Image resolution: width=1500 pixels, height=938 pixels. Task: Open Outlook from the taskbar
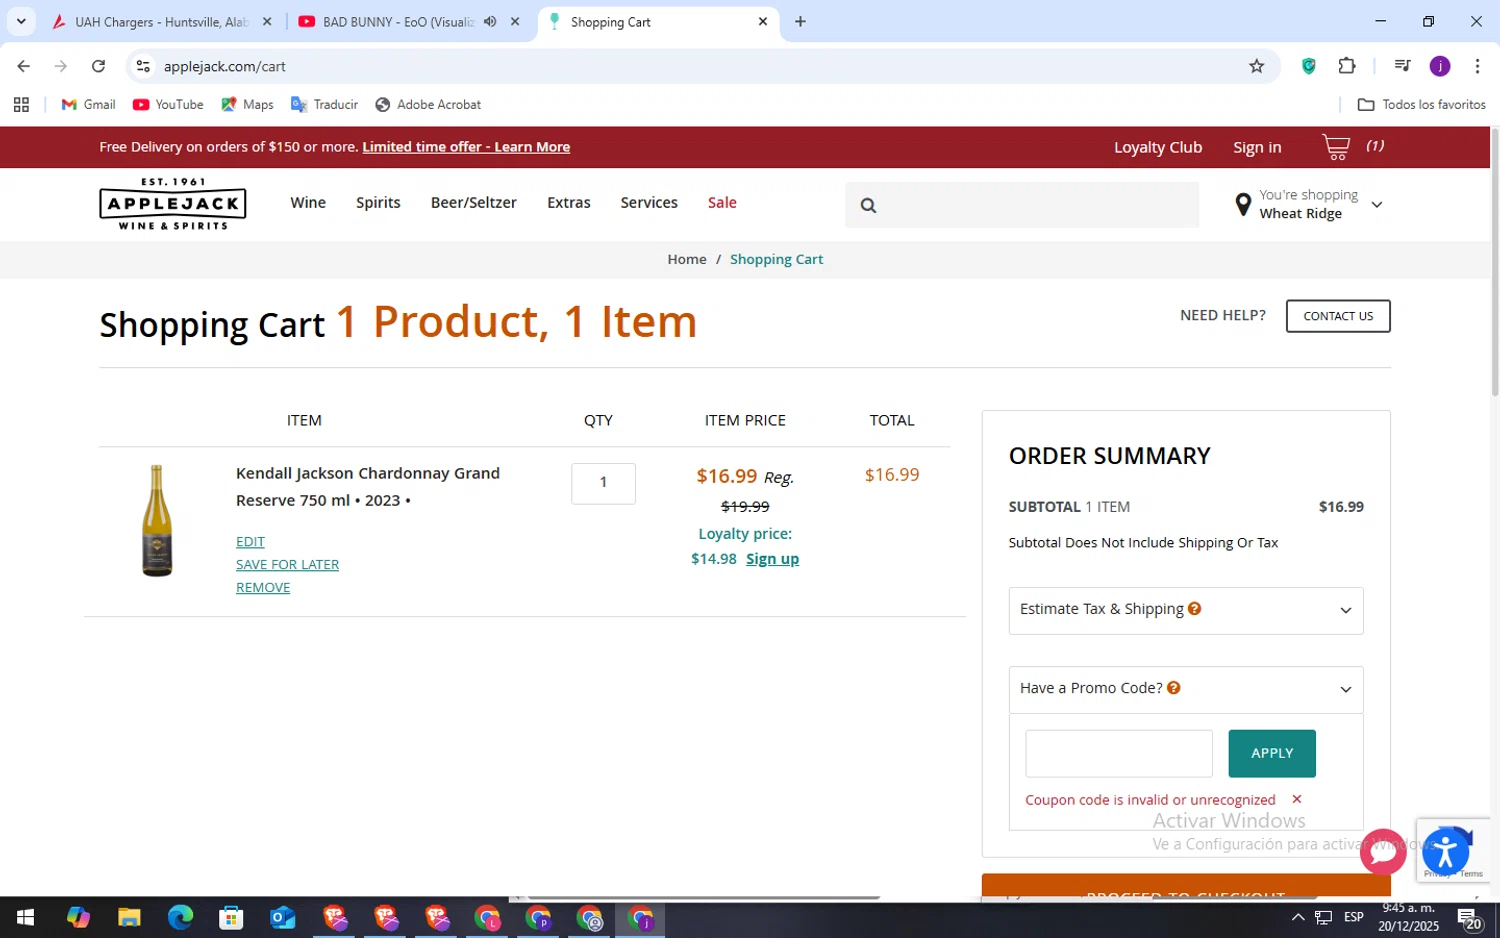pos(283,917)
